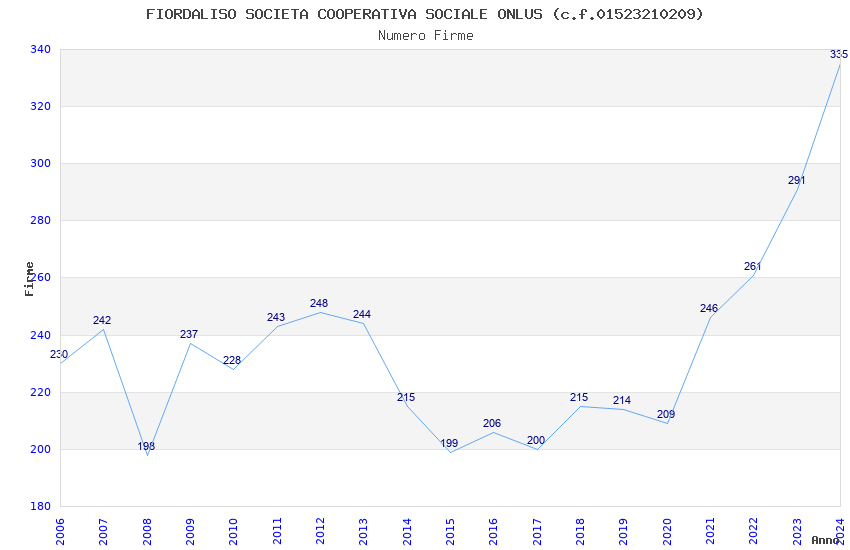Select the 260 tick on y-axis
The height and width of the screenshot is (550, 850).
pyautogui.click(x=40, y=278)
